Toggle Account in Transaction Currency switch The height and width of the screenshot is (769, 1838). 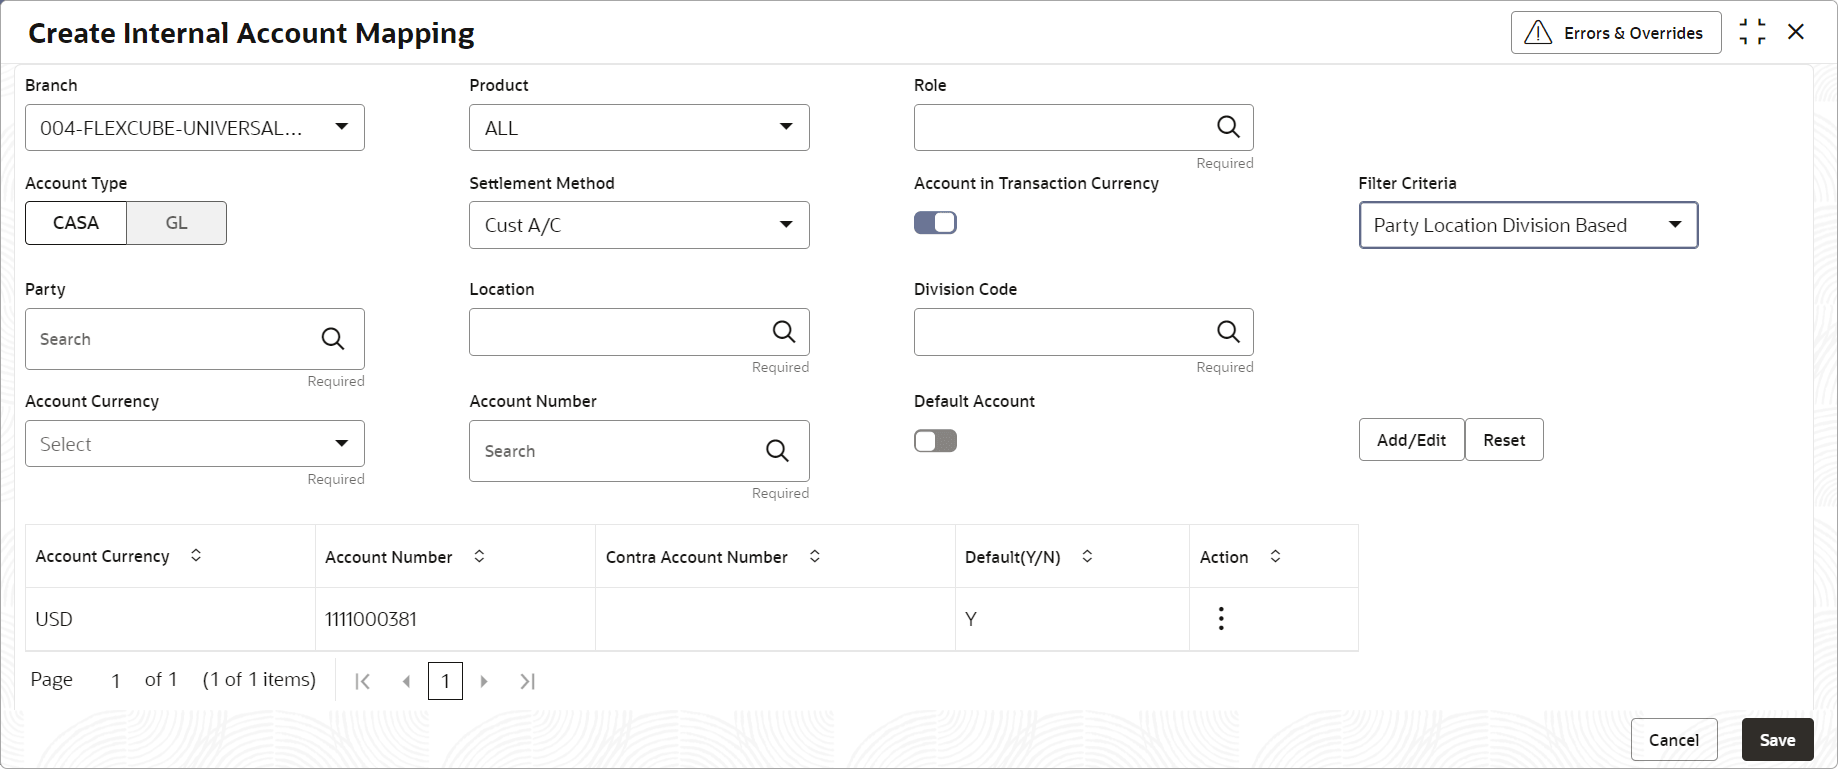935,223
